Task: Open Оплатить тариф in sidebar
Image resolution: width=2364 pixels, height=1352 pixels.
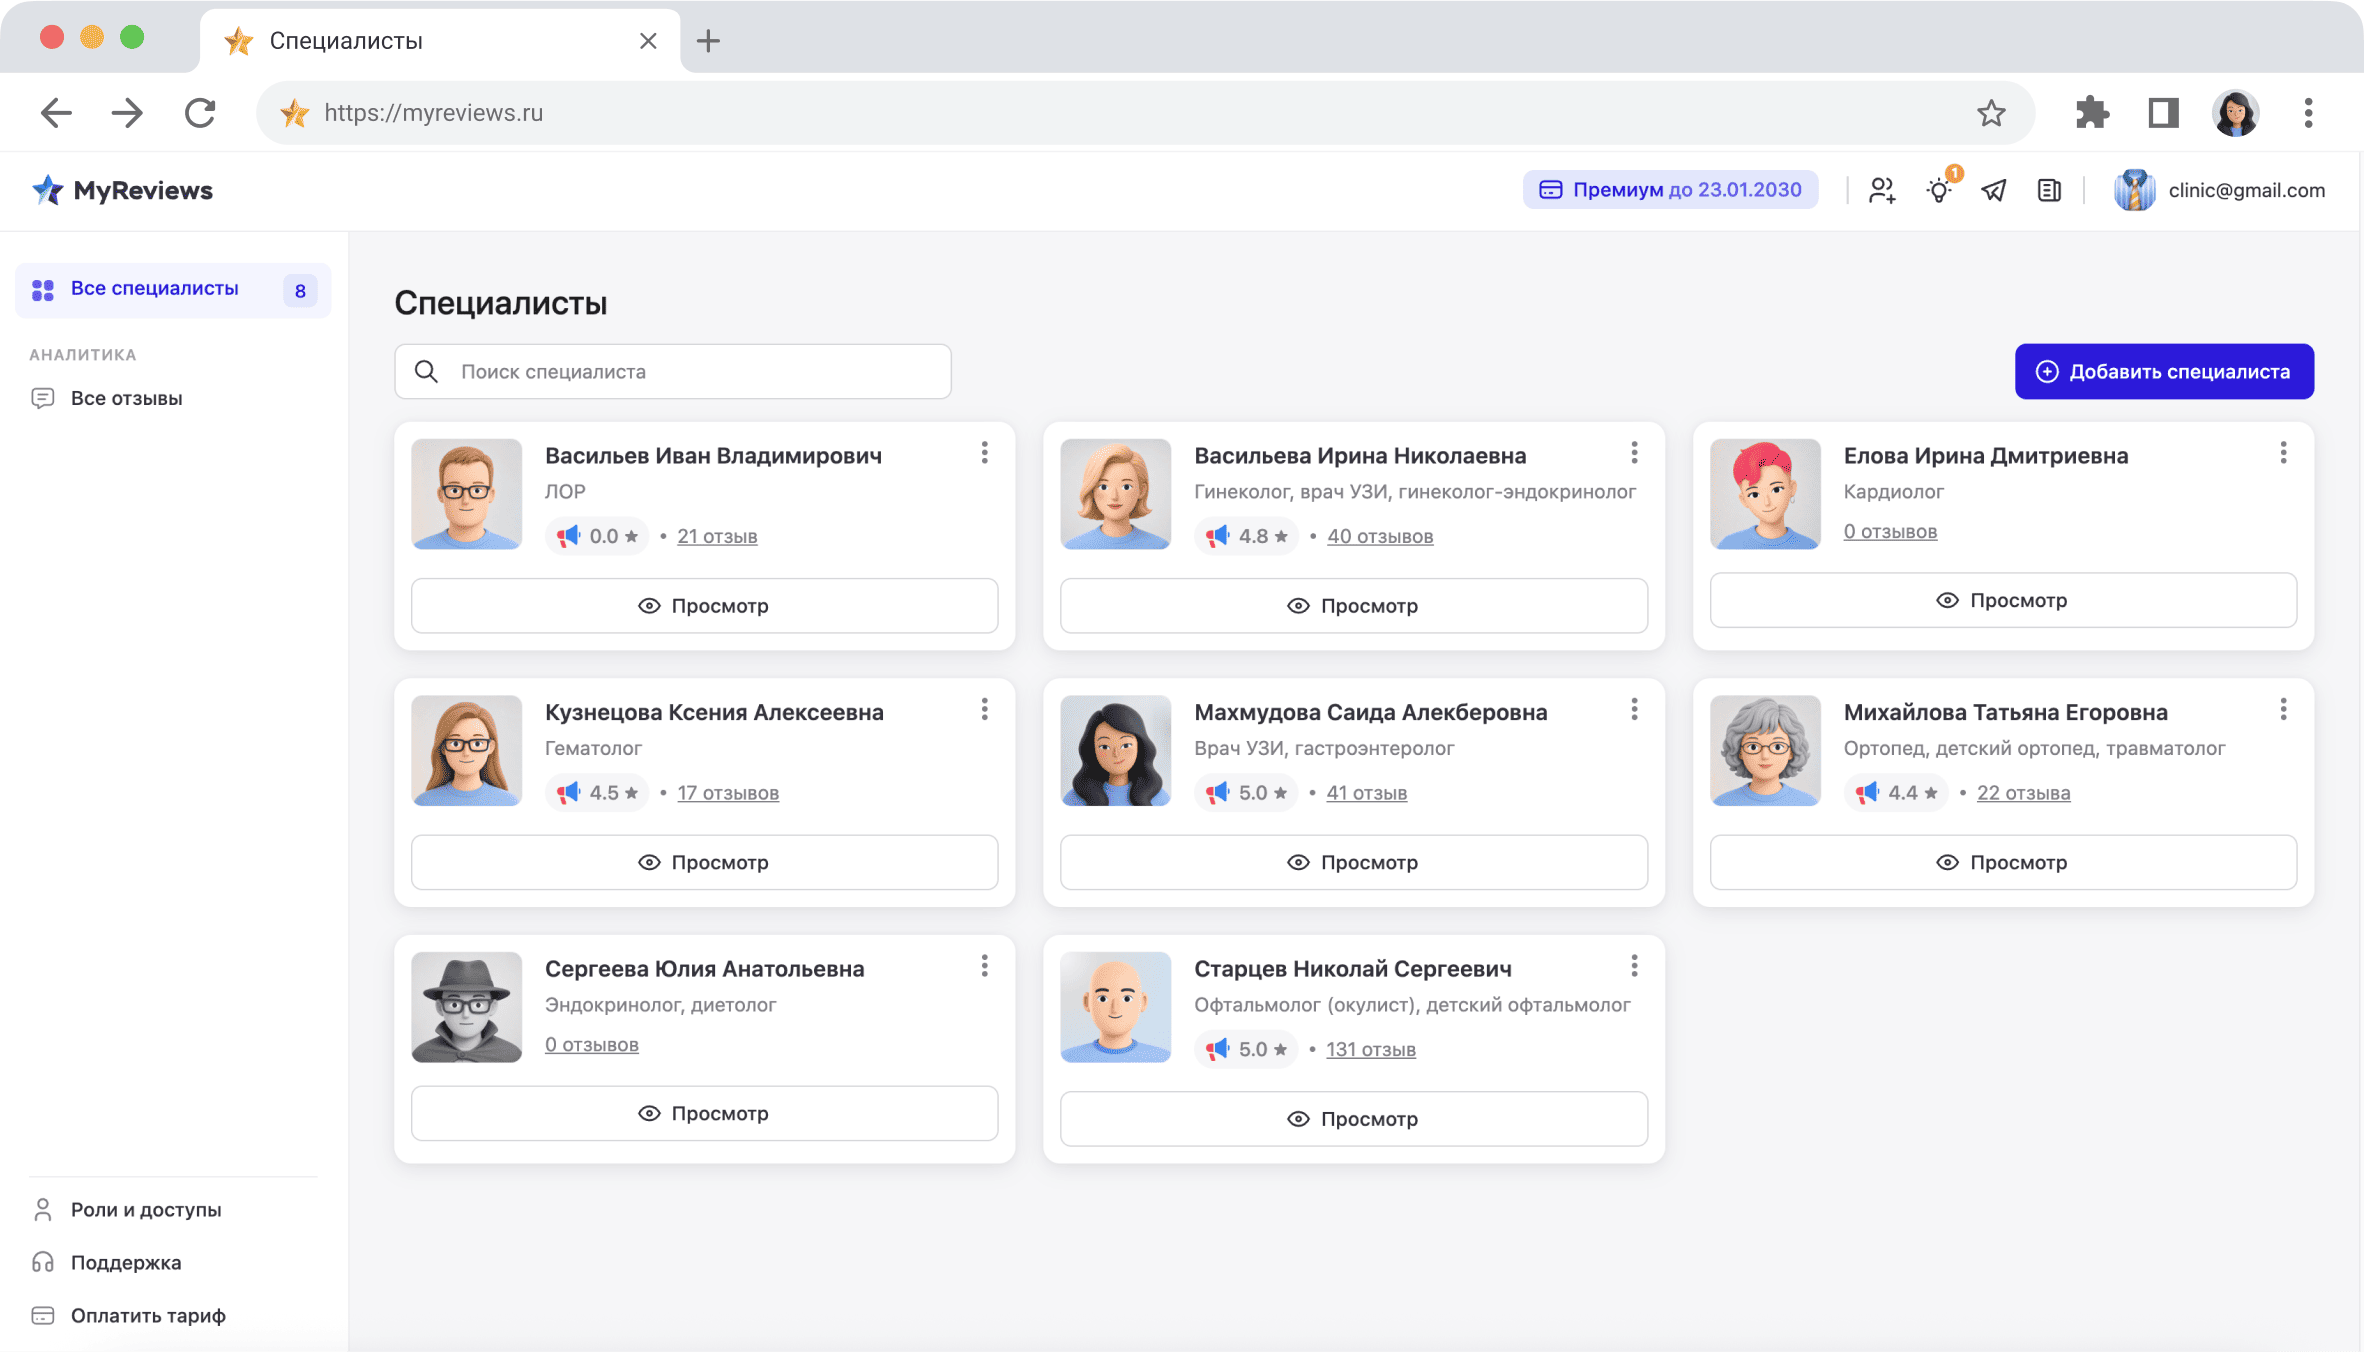Action: [x=128, y=1315]
